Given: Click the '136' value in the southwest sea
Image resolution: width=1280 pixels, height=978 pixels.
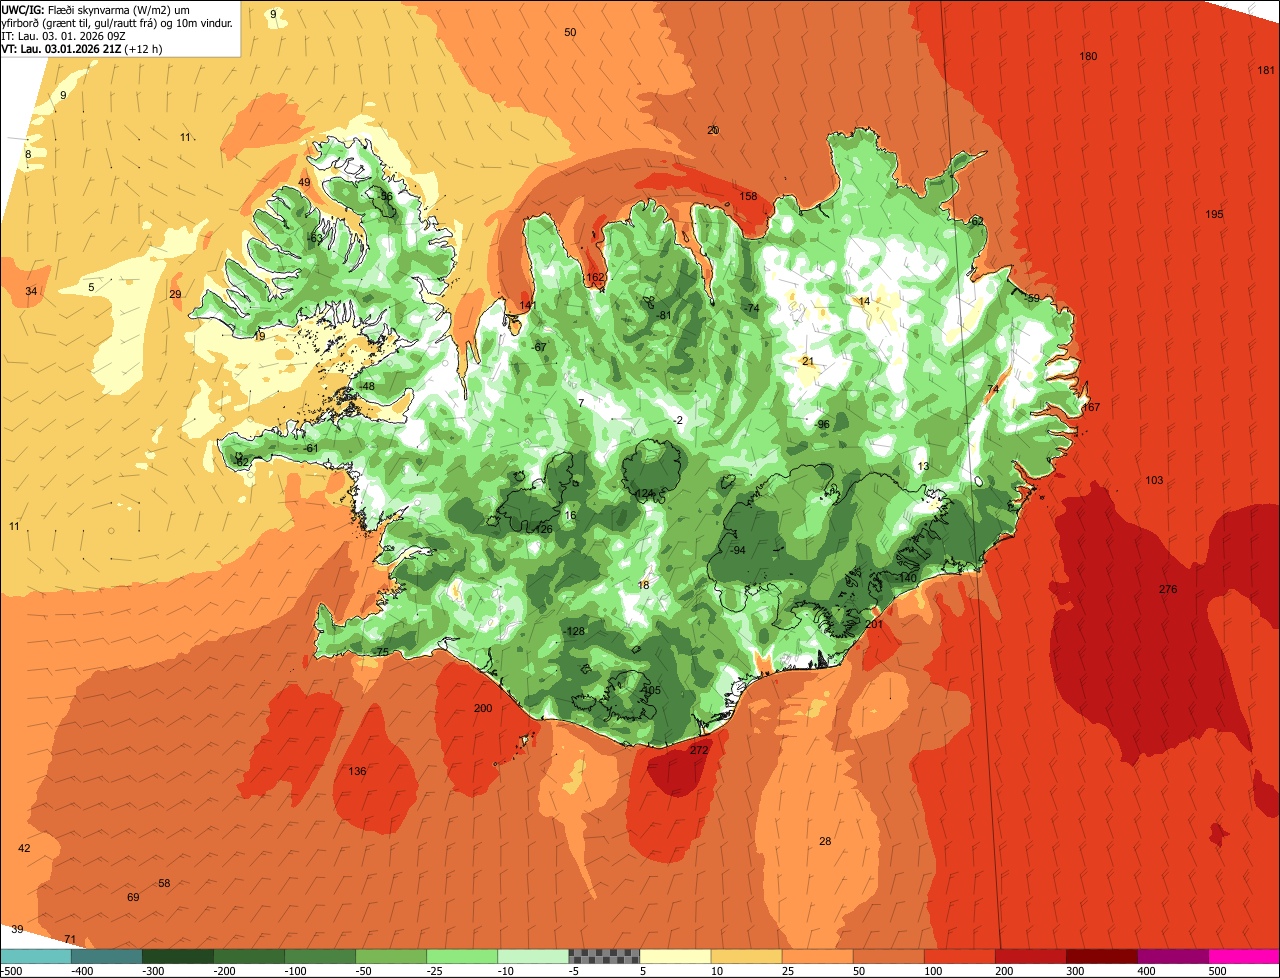Looking at the screenshot, I should point(357,771).
